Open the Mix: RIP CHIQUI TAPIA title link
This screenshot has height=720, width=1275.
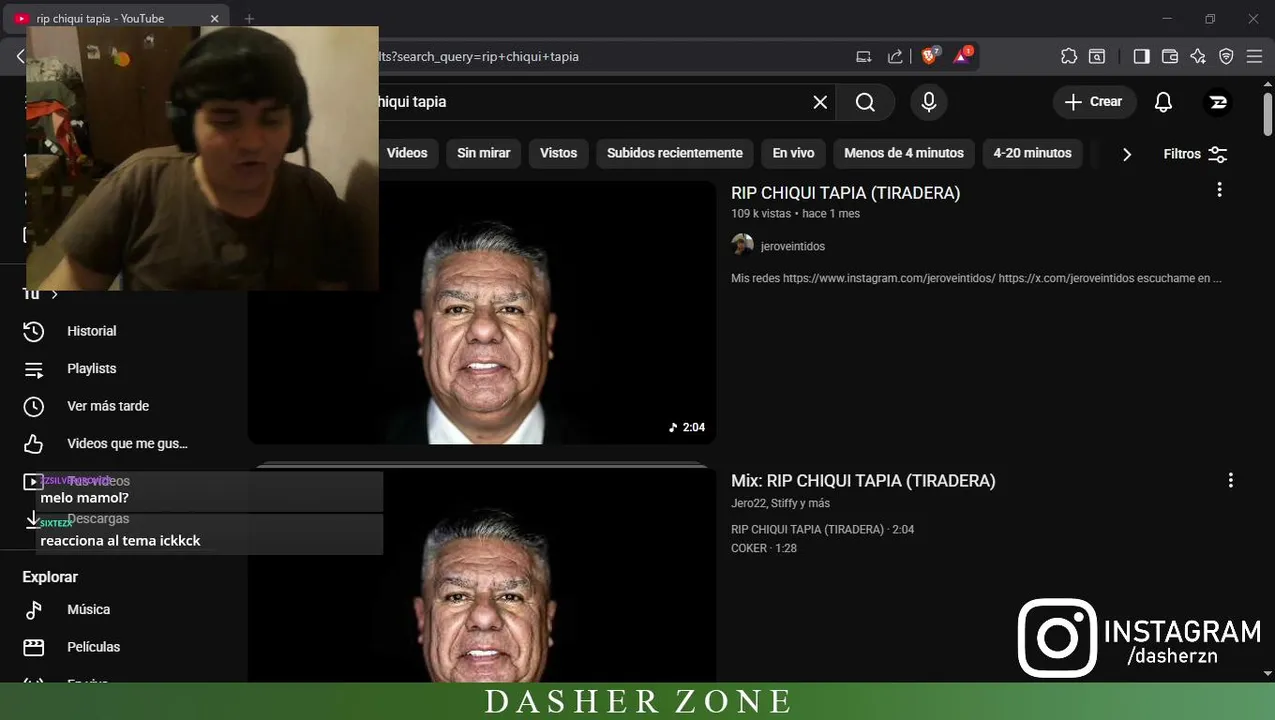[x=863, y=481]
